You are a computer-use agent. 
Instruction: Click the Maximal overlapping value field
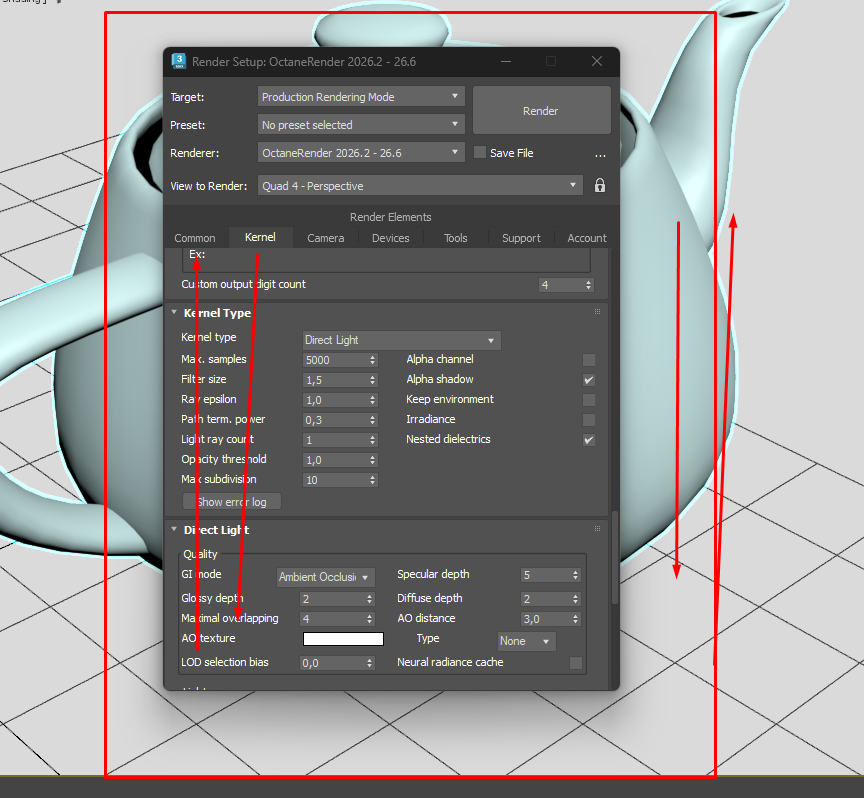pos(332,619)
